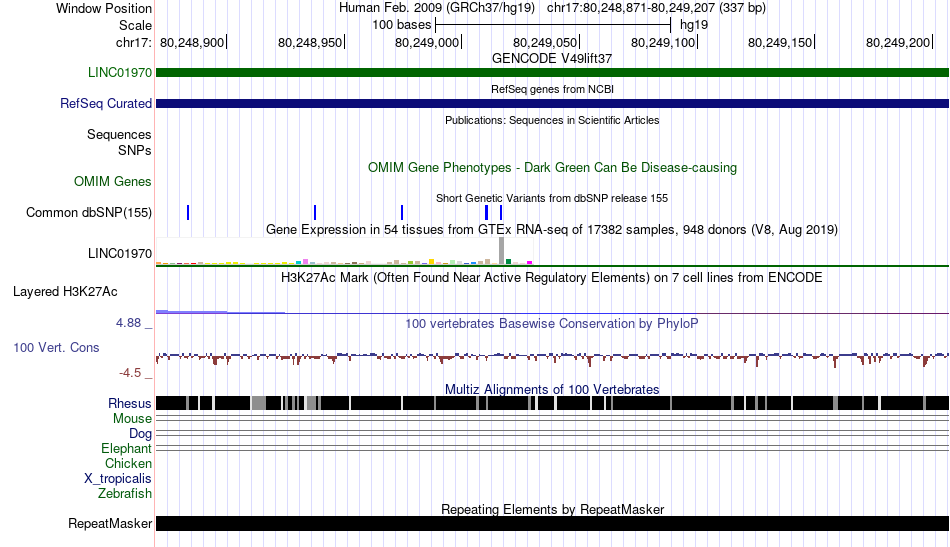Select the Elephant alignment label
Viewport: 950px width, 547px height.
[126, 449]
